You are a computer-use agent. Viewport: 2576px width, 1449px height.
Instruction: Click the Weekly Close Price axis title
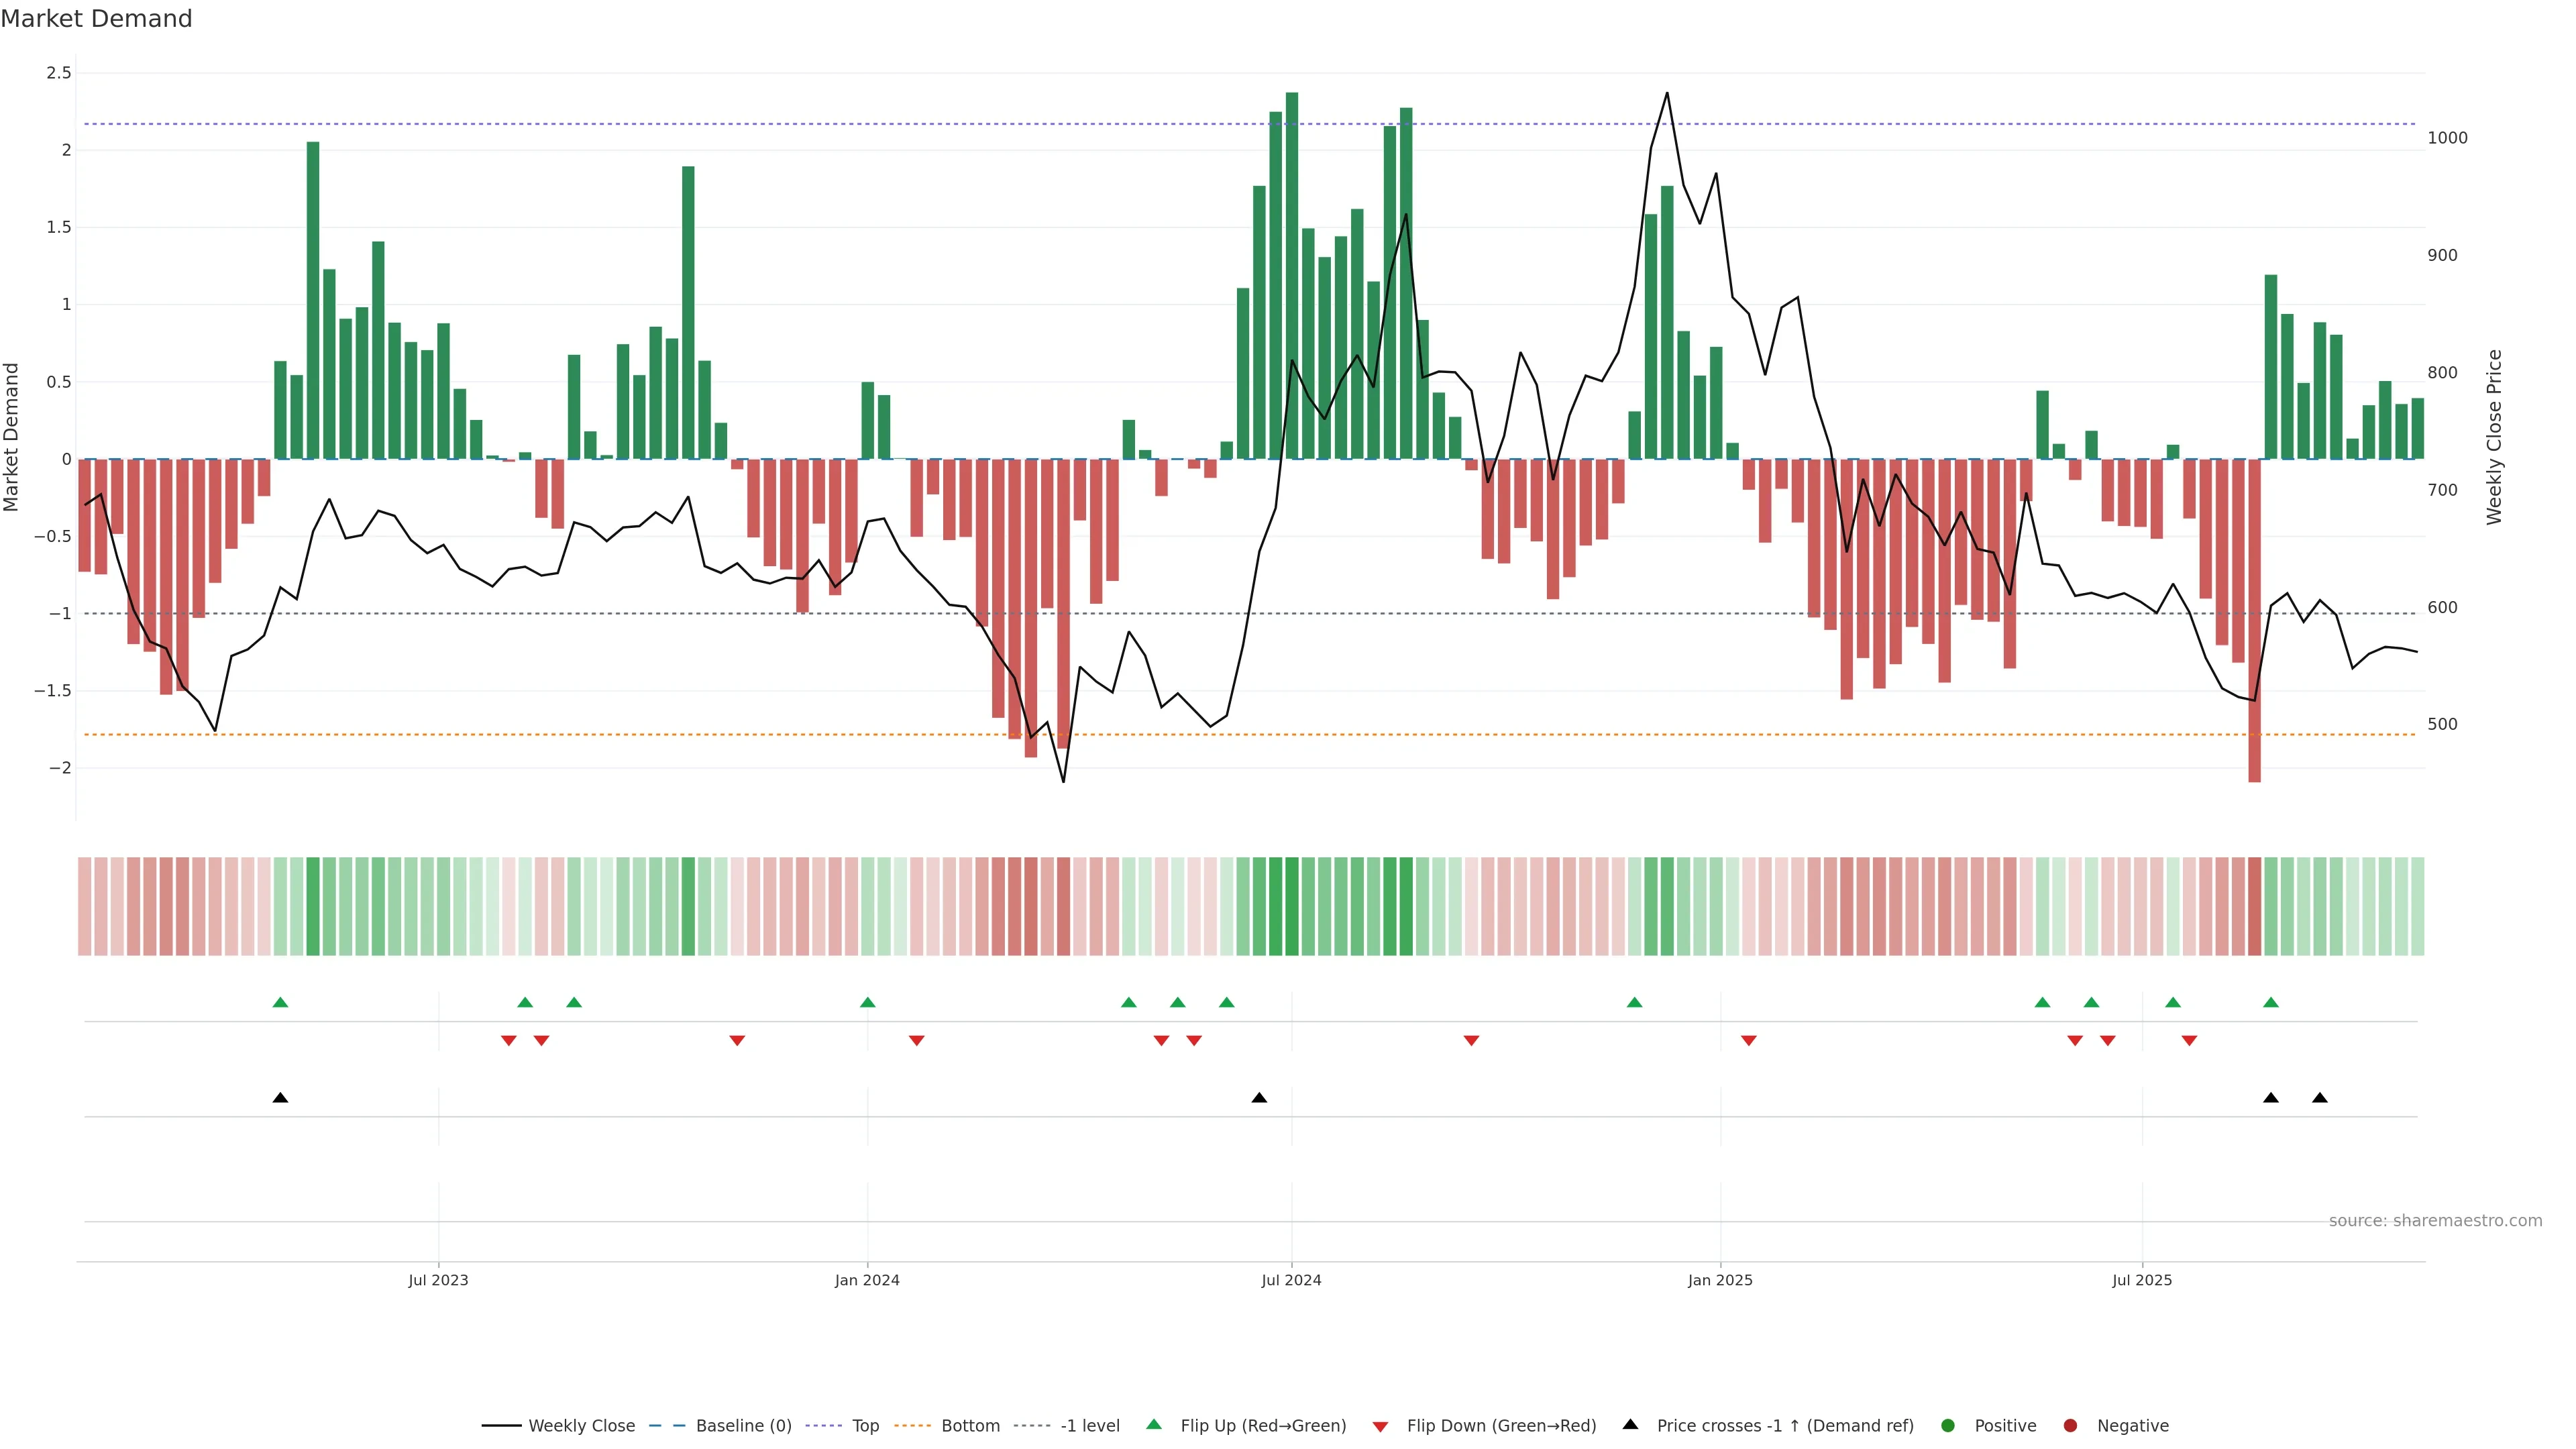pyautogui.click(x=2494, y=437)
